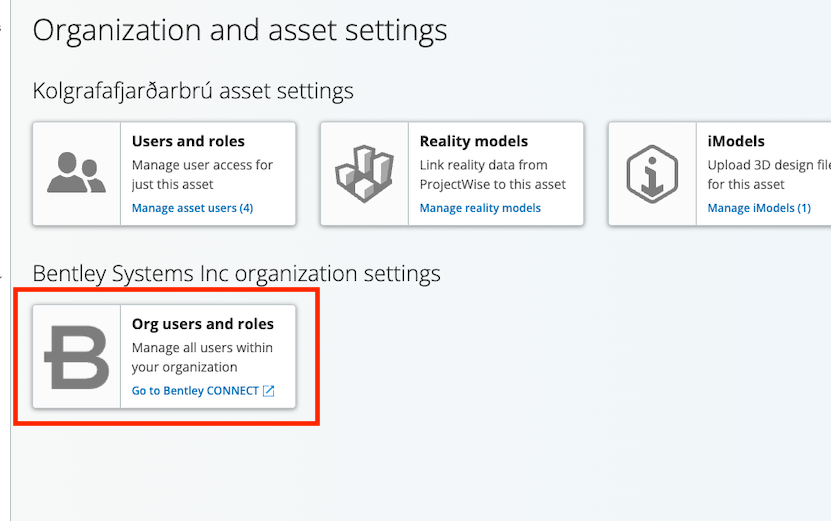Select the Org users and roles title
The height and width of the screenshot is (521, 831).
pyautogui.click(x=203, y=324)
